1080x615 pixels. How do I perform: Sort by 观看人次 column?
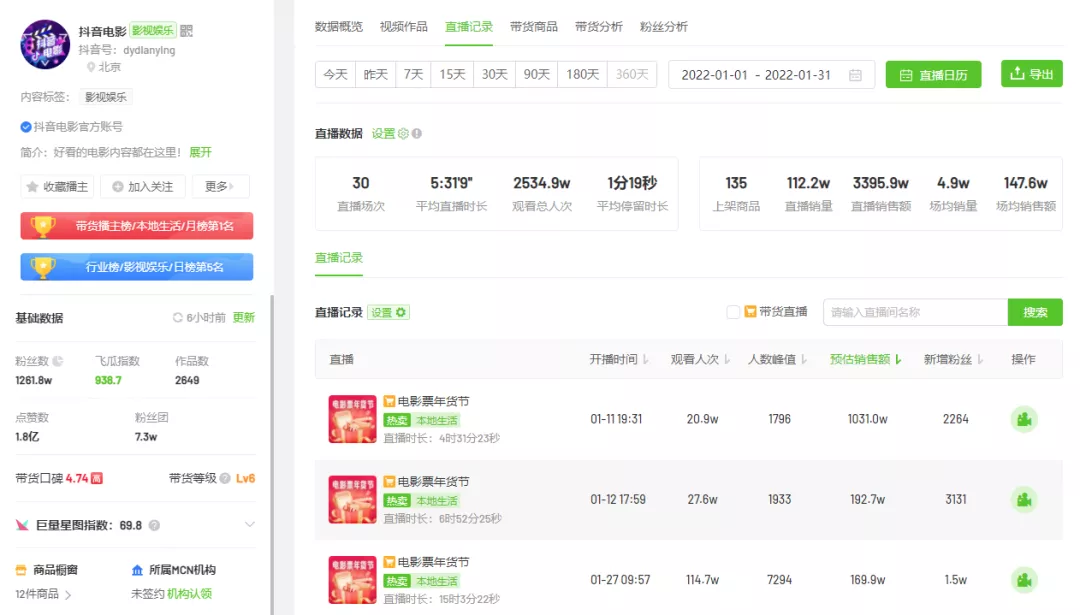coord(700,359)
